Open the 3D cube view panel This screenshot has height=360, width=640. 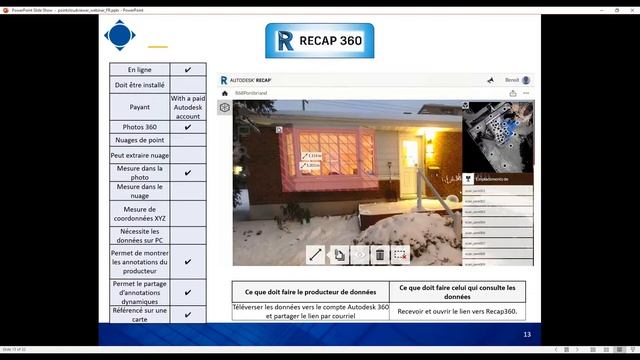coord(224,108)
